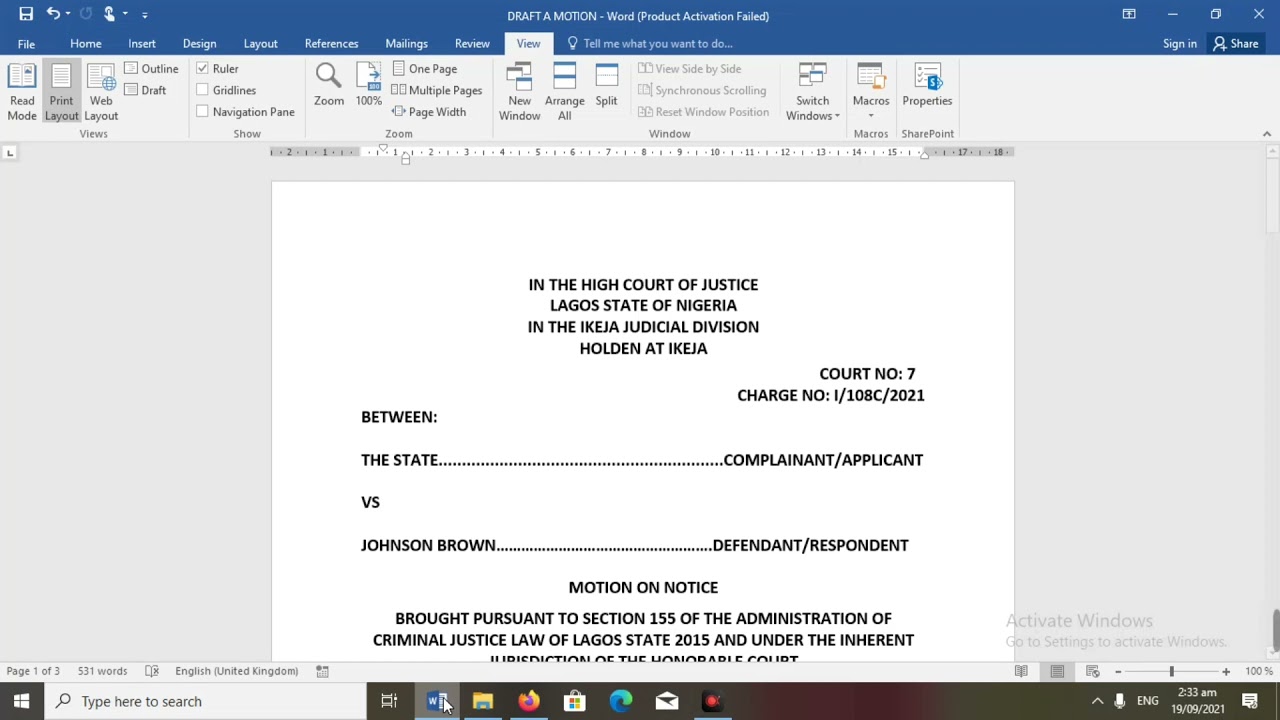Switch to Web Layout view
The height and width of the screenshot is (720, 1280).
point(101,92)
